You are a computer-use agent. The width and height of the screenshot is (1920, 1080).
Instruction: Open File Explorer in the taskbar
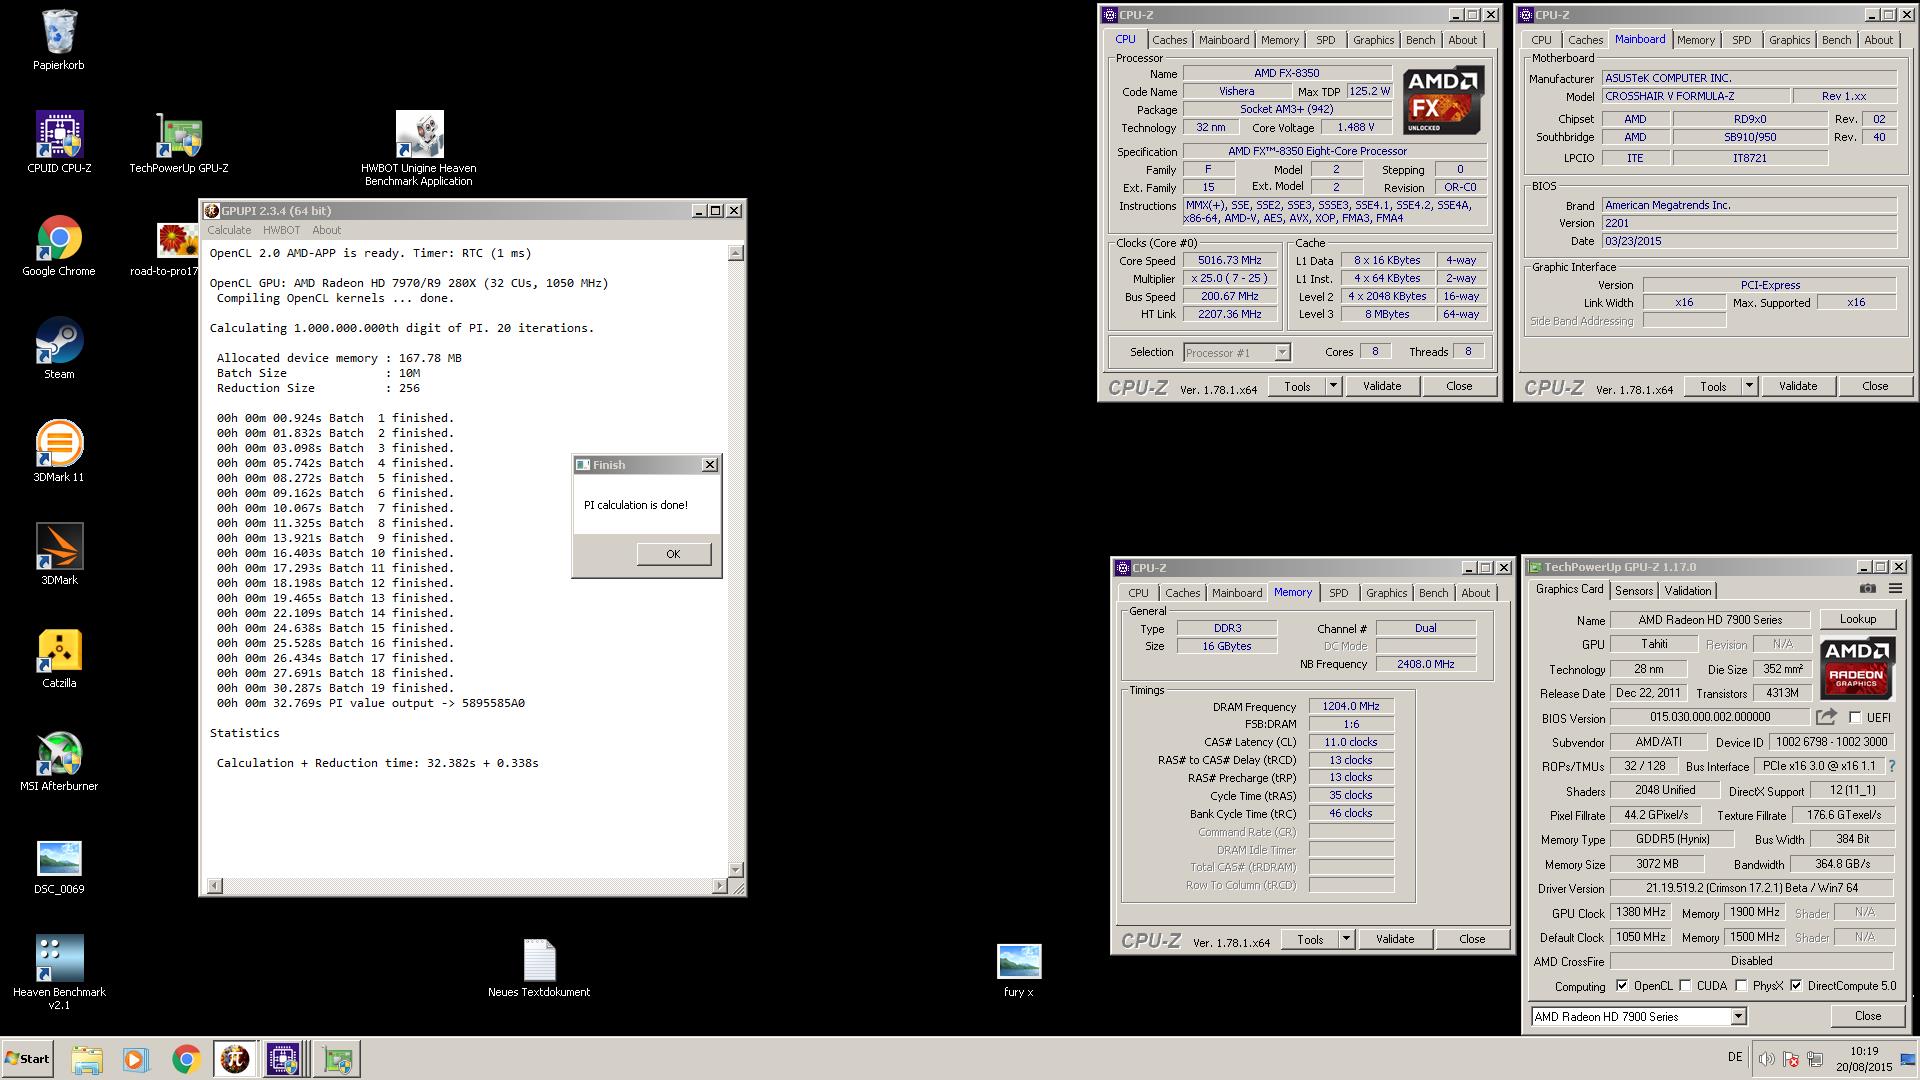(x=87, y=1059)
